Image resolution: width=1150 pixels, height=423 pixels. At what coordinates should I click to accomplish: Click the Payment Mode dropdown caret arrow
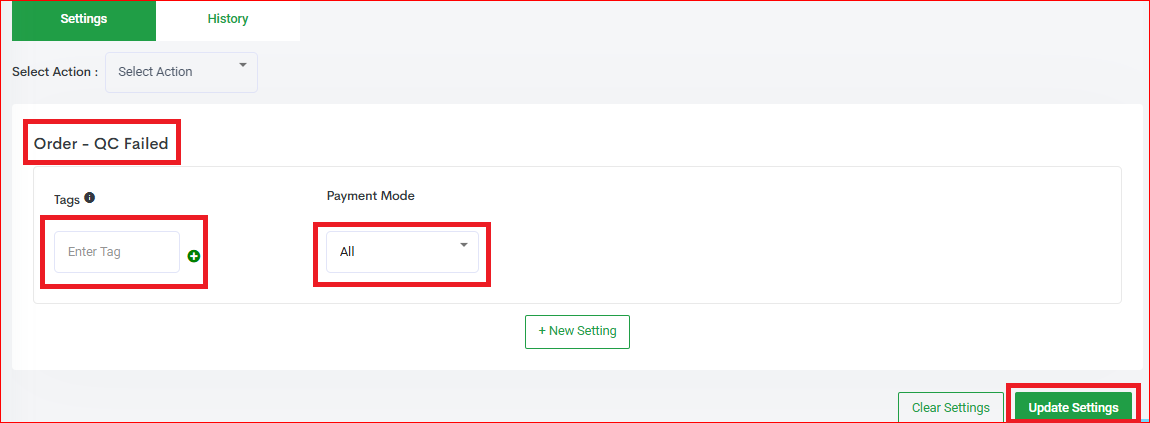tap(463, 245)
